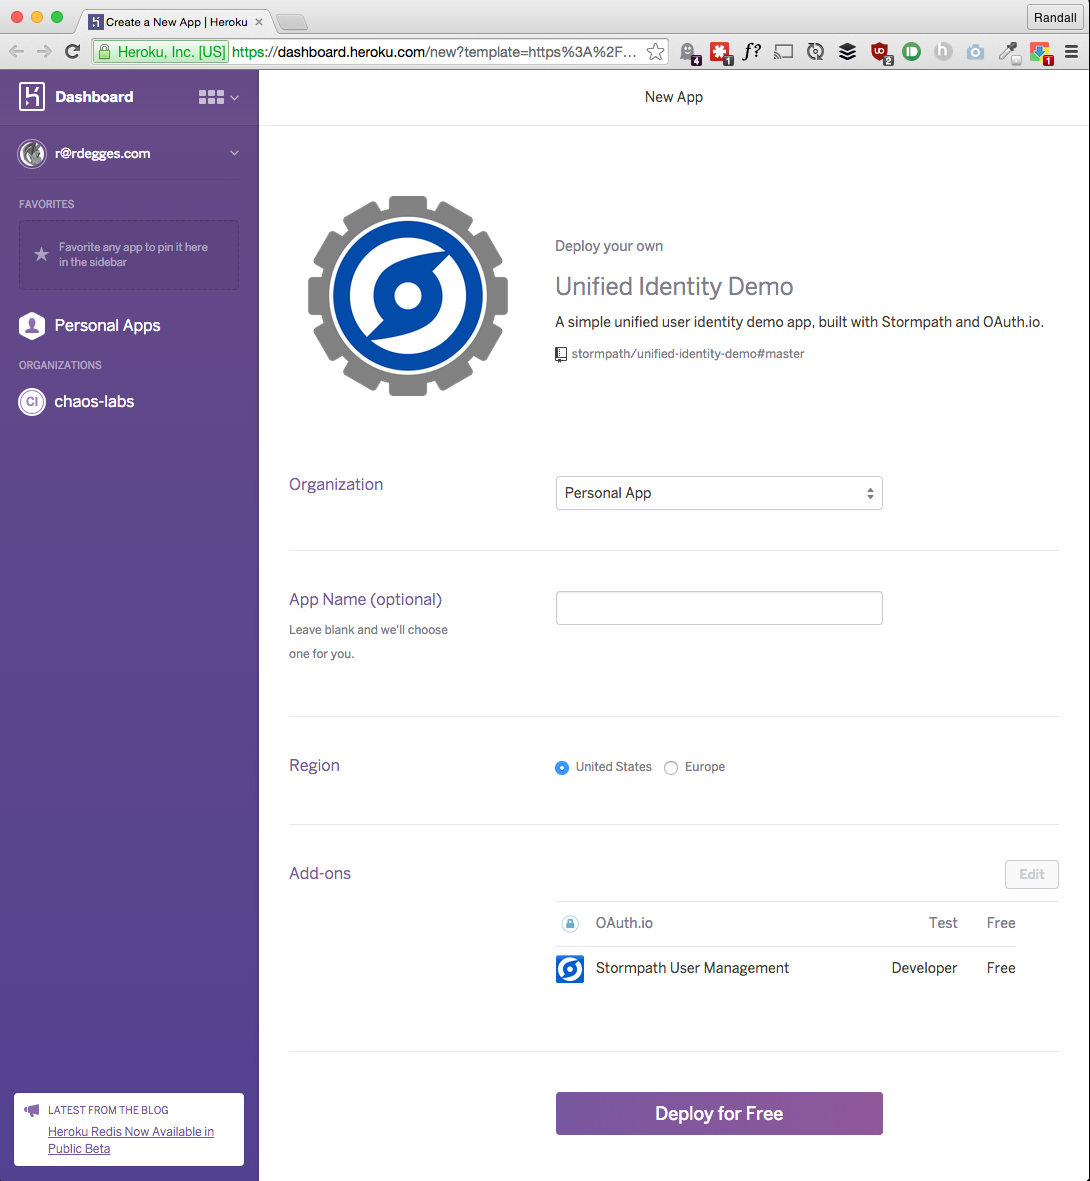
Task: Click the Deploy for Free button
Action: (x=719, y=1114)
